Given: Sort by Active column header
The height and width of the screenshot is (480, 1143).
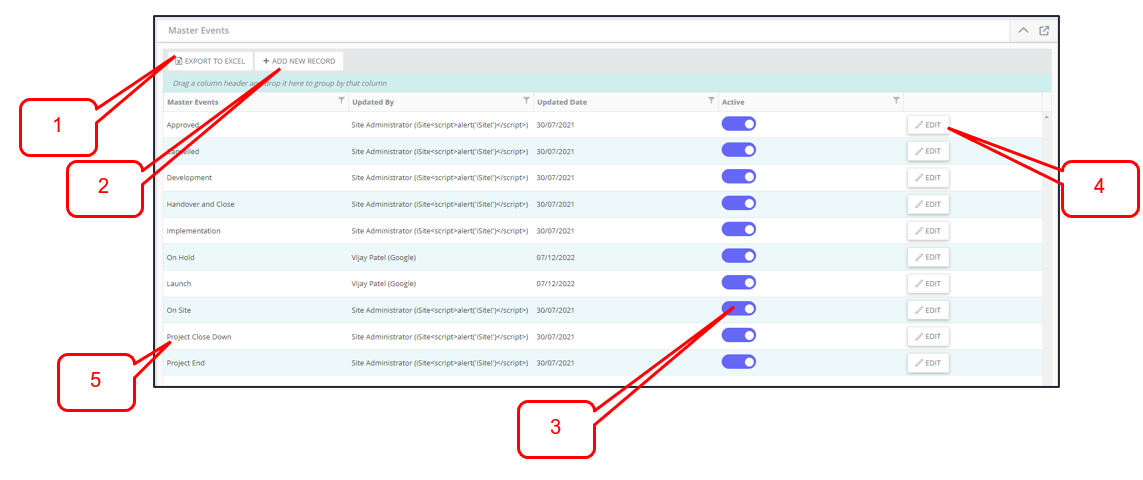Looking at the screenshot, I should click(x=733, y=102).
